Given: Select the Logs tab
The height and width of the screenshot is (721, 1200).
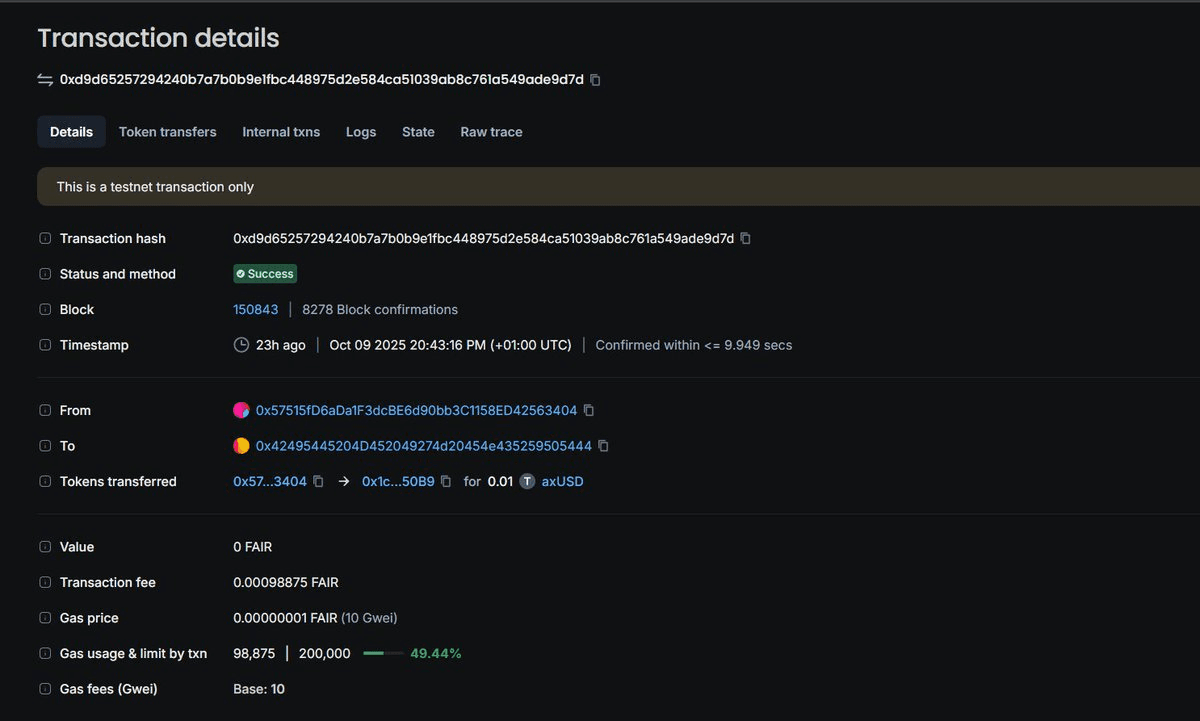Looking at the screenshot, I should 361,132.
